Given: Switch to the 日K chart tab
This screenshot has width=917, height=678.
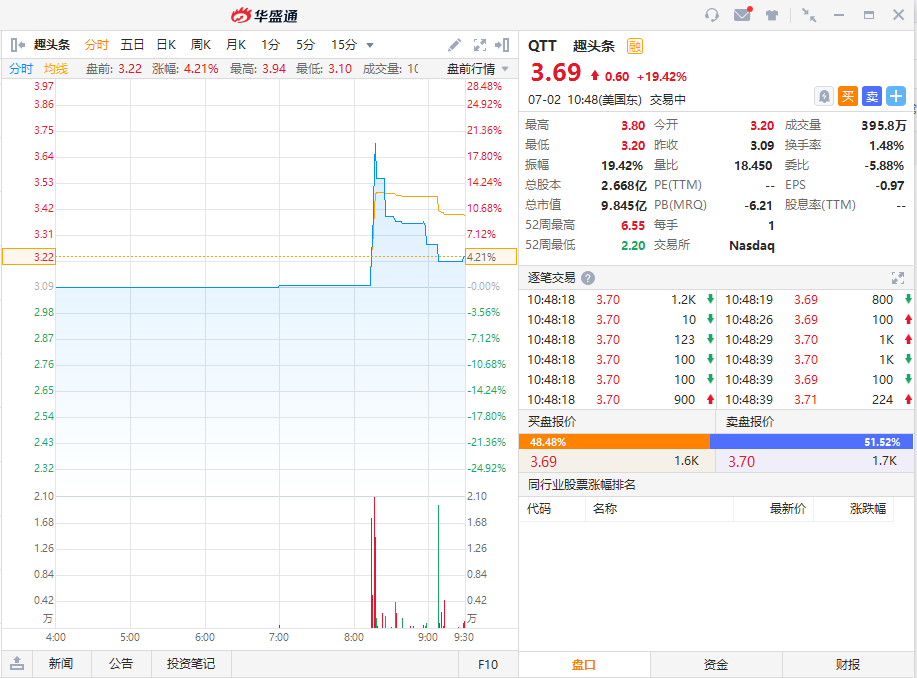Looking at the screenshot, I should coord(166,45).
